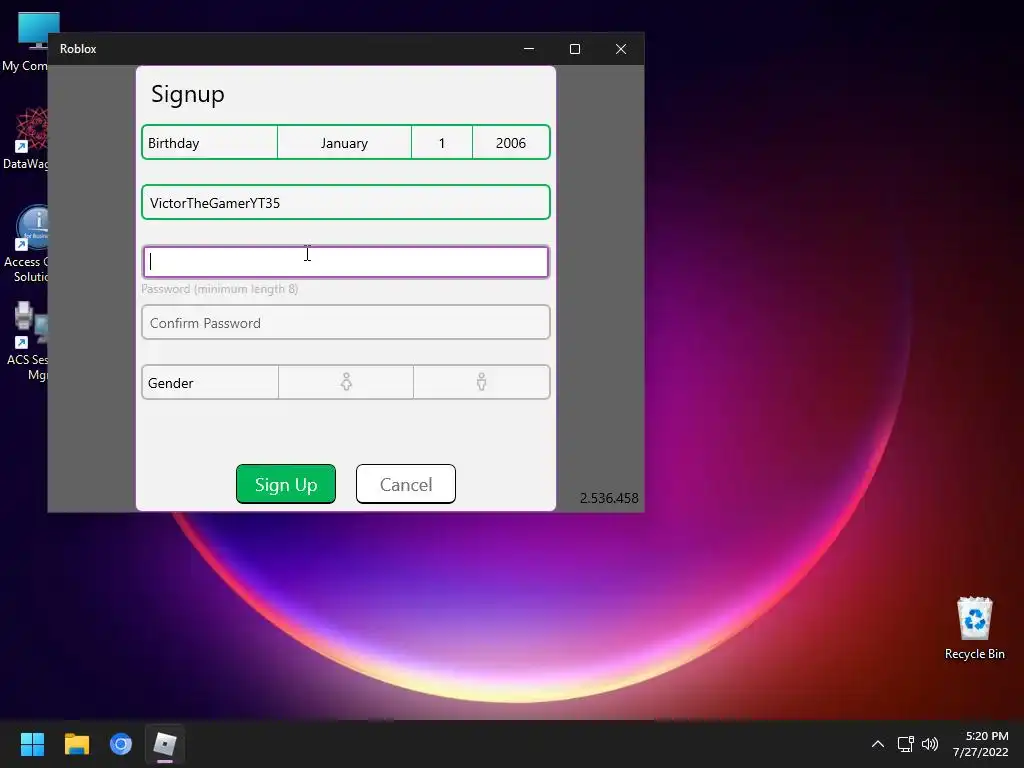Minimize the Roblox window

click(529, 49)
